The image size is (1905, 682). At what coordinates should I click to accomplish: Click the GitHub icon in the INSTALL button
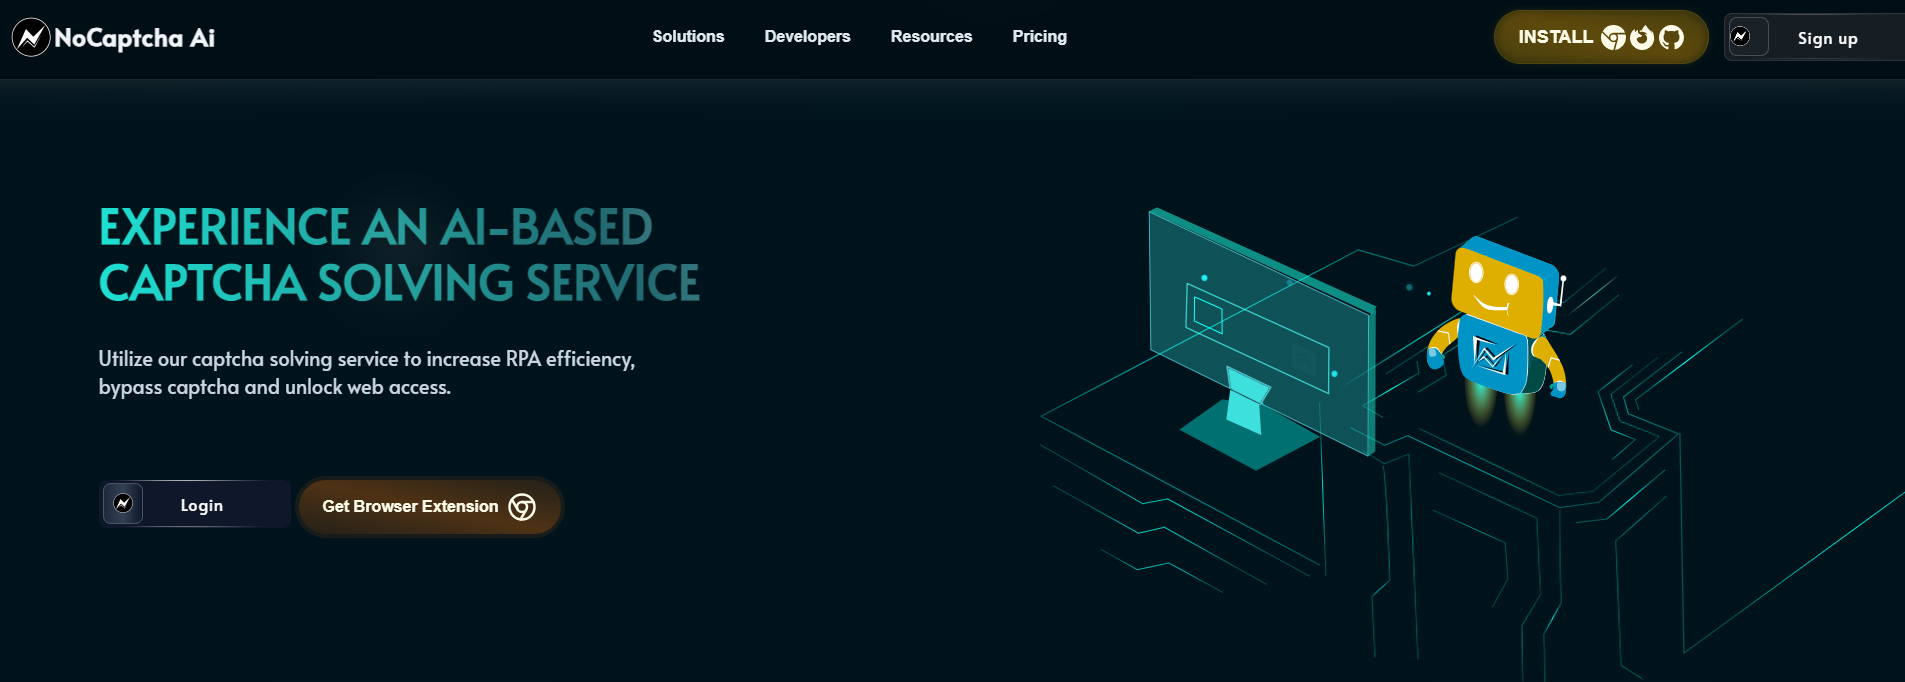[x=1671, y=38]
